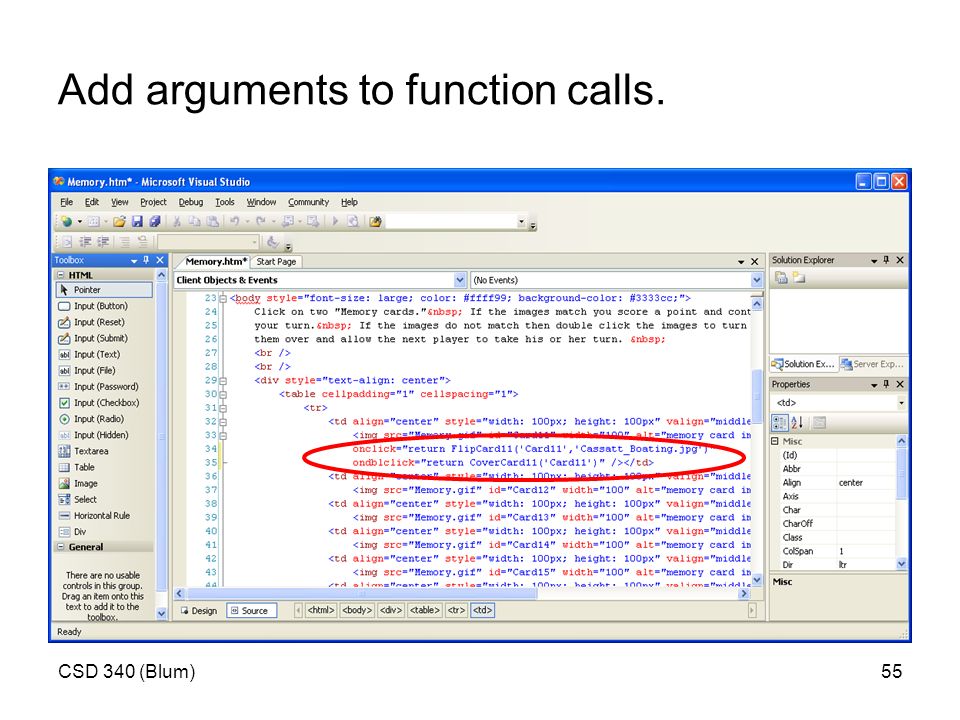Click the Undo arrow icon
Viewport: 960px width, 720px height.
click(234, 222)
